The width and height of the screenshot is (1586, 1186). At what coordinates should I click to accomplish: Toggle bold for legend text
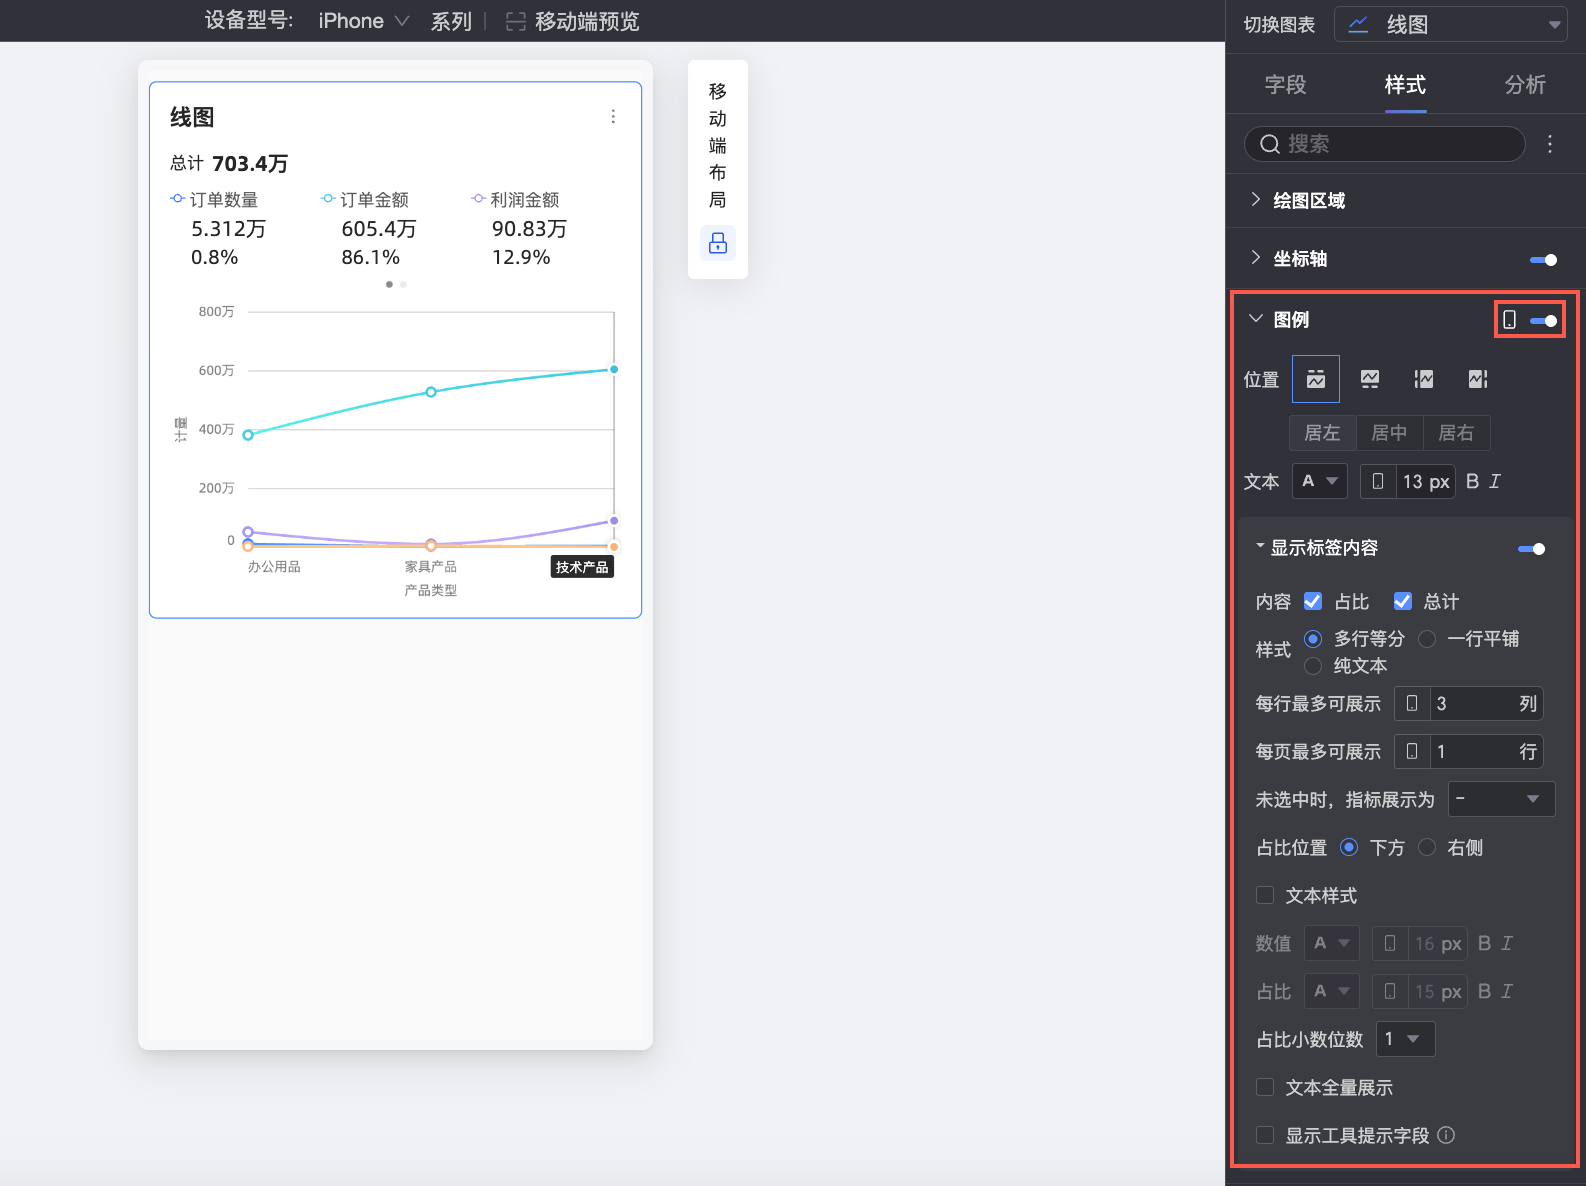[x=1472, y=482]
